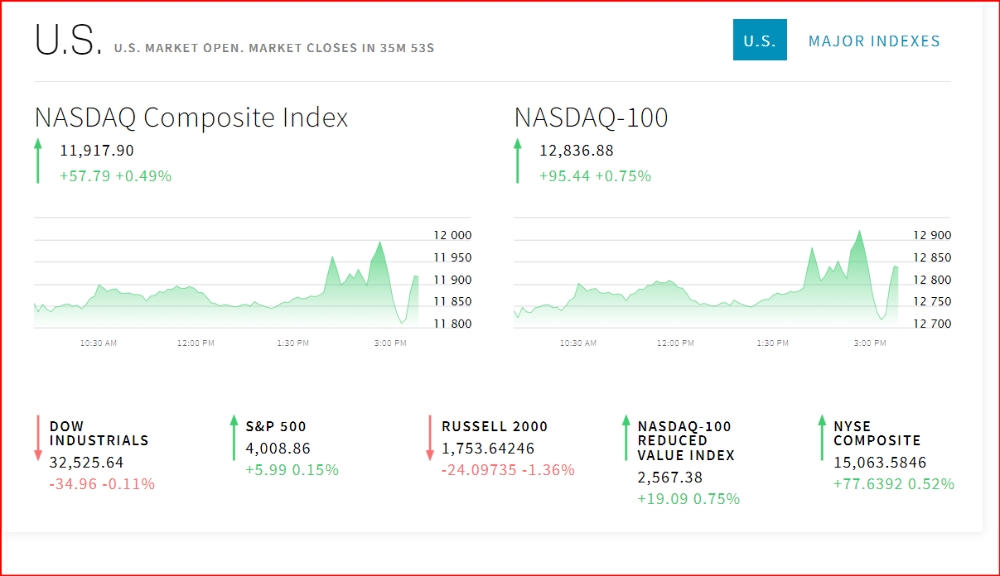Open the Russell 2000 index label
This screenshot has width=1000, height=576.
[495, 426]
